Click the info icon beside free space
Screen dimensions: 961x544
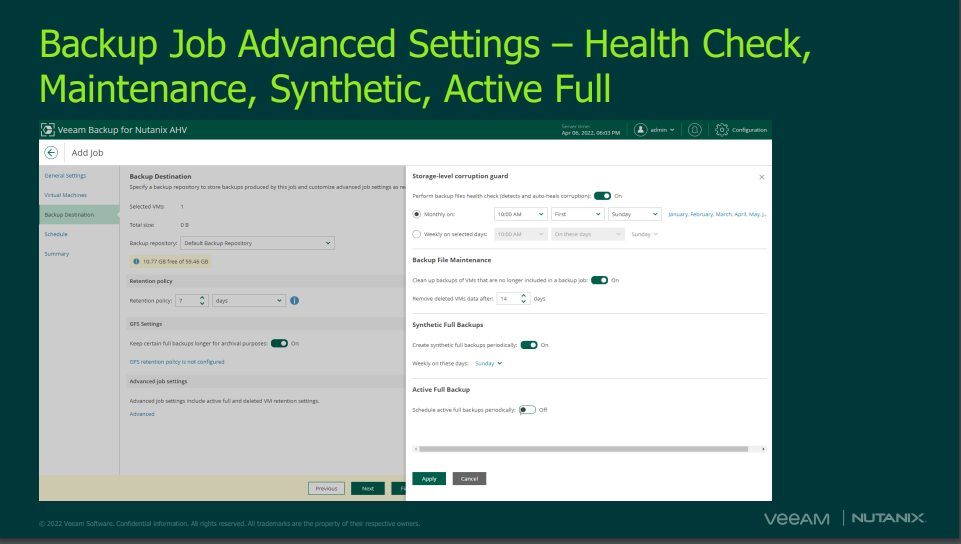coord(136,262)
